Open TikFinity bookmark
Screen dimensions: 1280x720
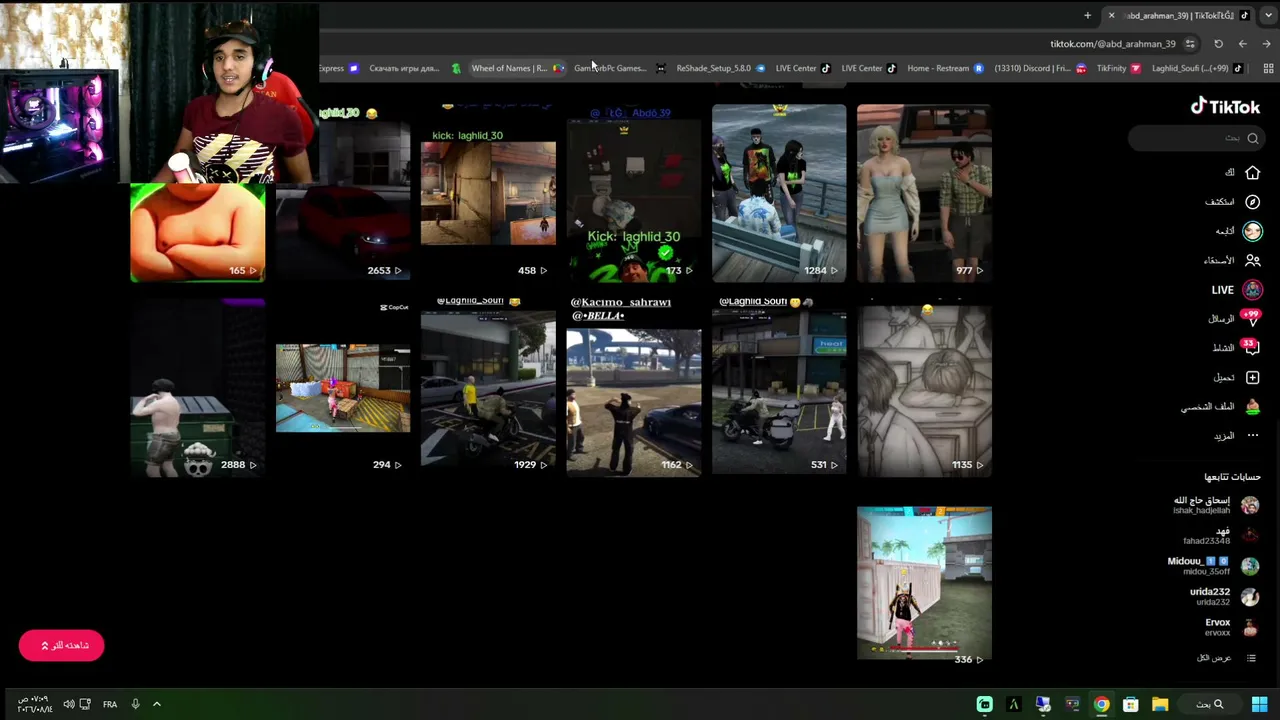click(1118, 68)
